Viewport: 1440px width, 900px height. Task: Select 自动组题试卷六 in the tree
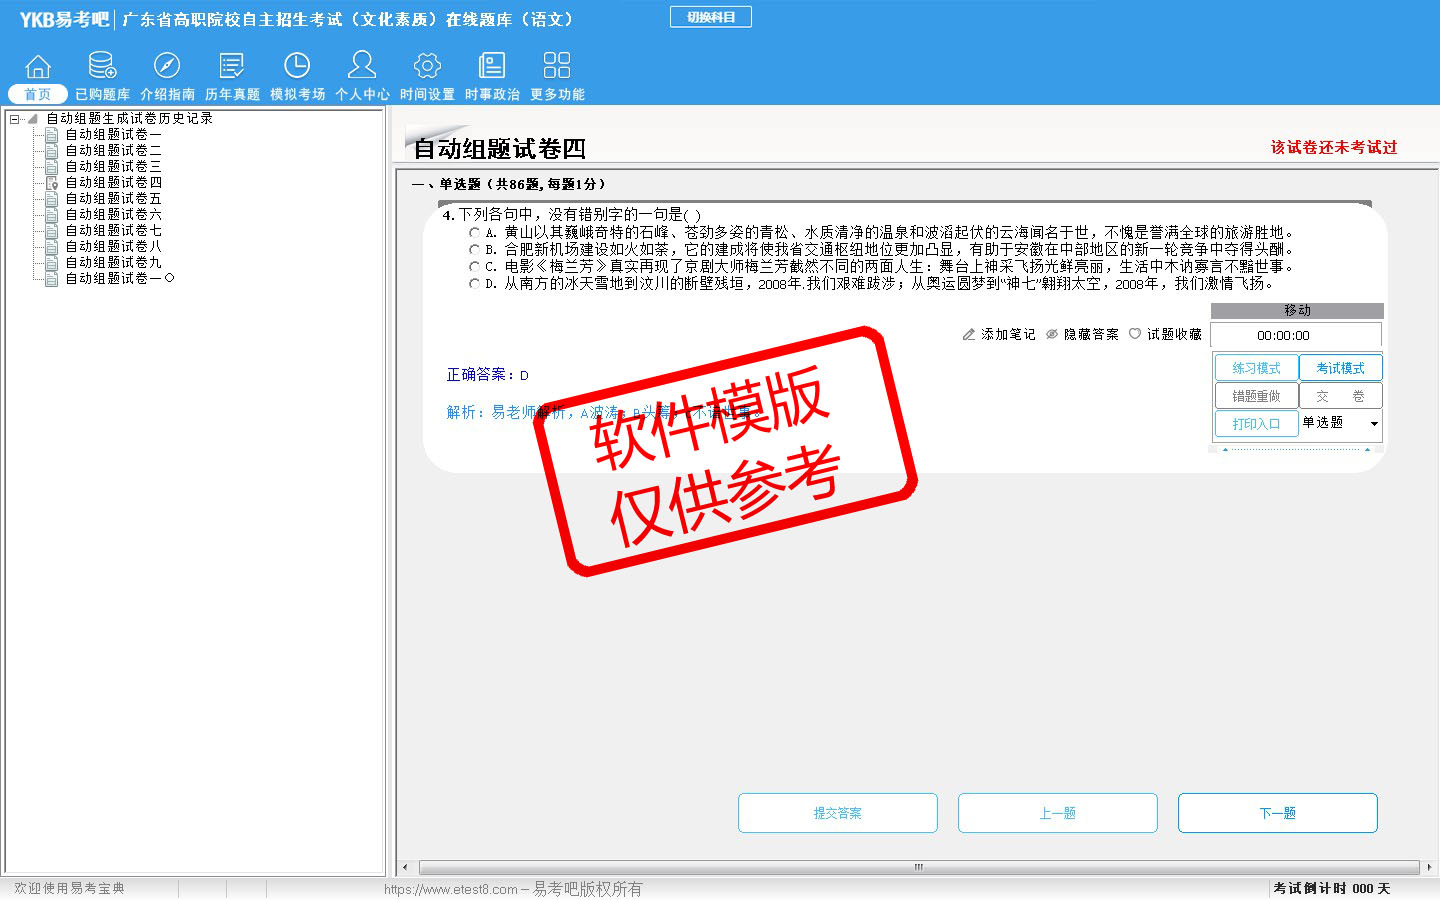(113, 215)
